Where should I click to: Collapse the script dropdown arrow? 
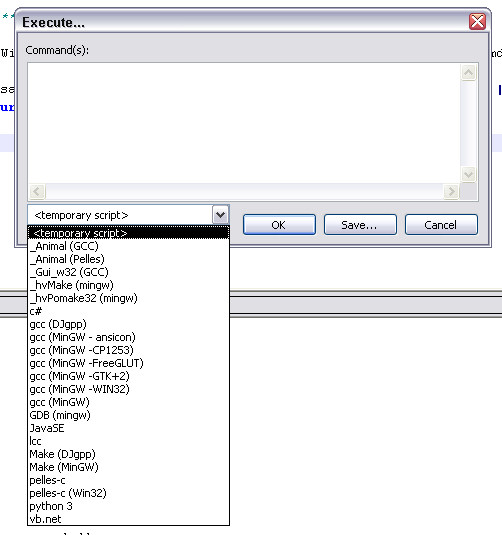(220, 215)
